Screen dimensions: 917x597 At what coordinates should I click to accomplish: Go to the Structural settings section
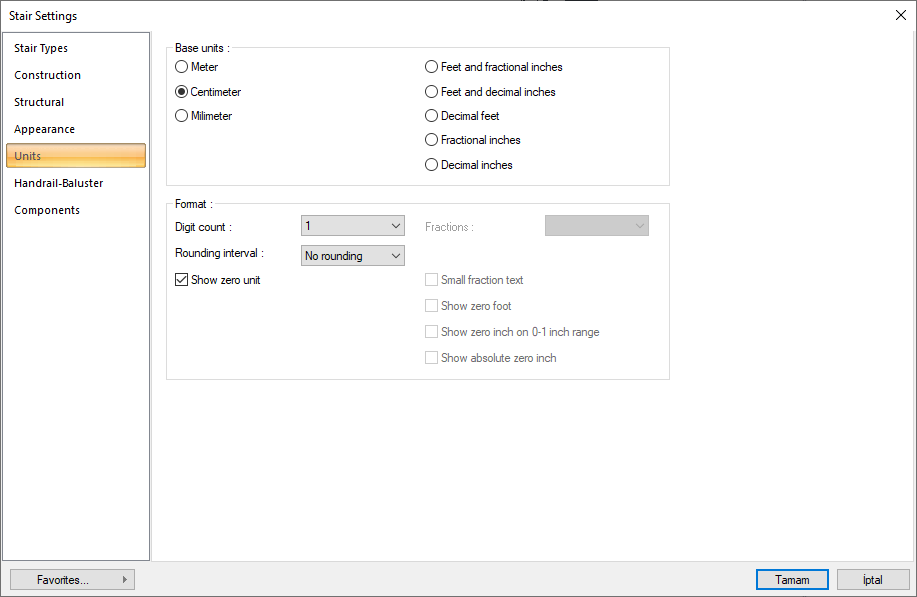pyautogui.click(x=39, y=102)
